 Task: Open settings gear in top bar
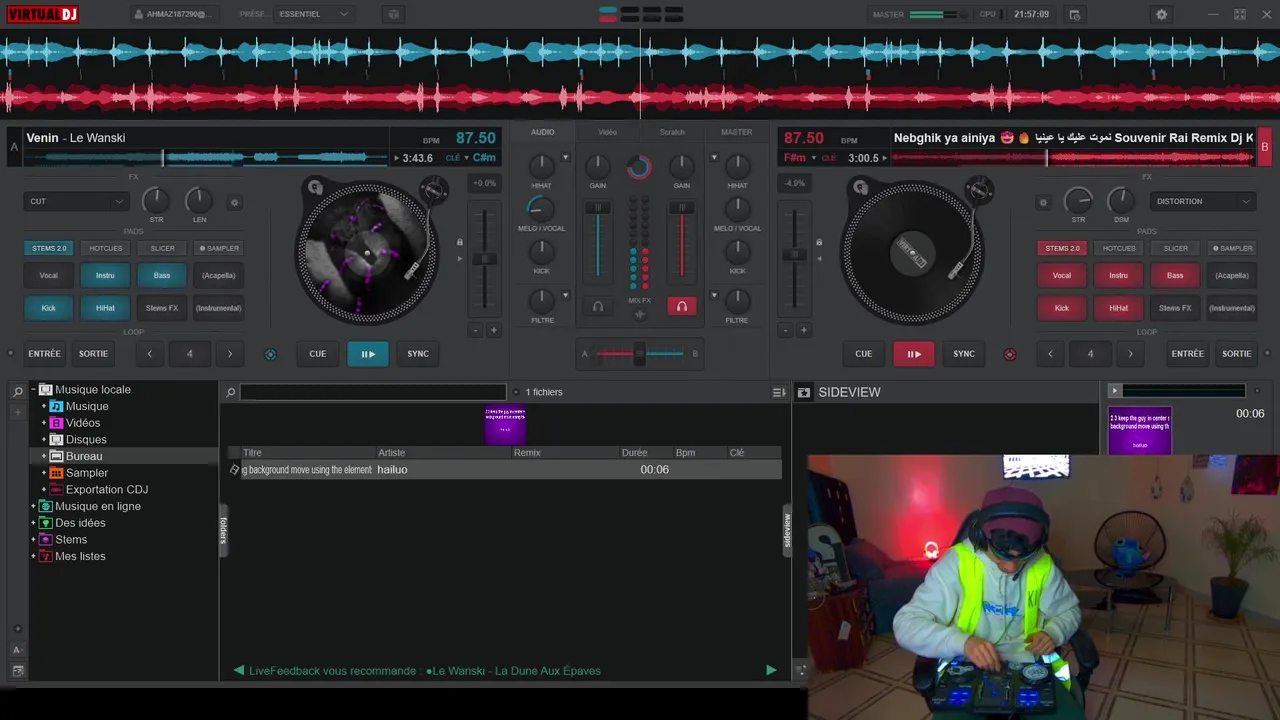pyautogui.click(x=1161, y=14)
